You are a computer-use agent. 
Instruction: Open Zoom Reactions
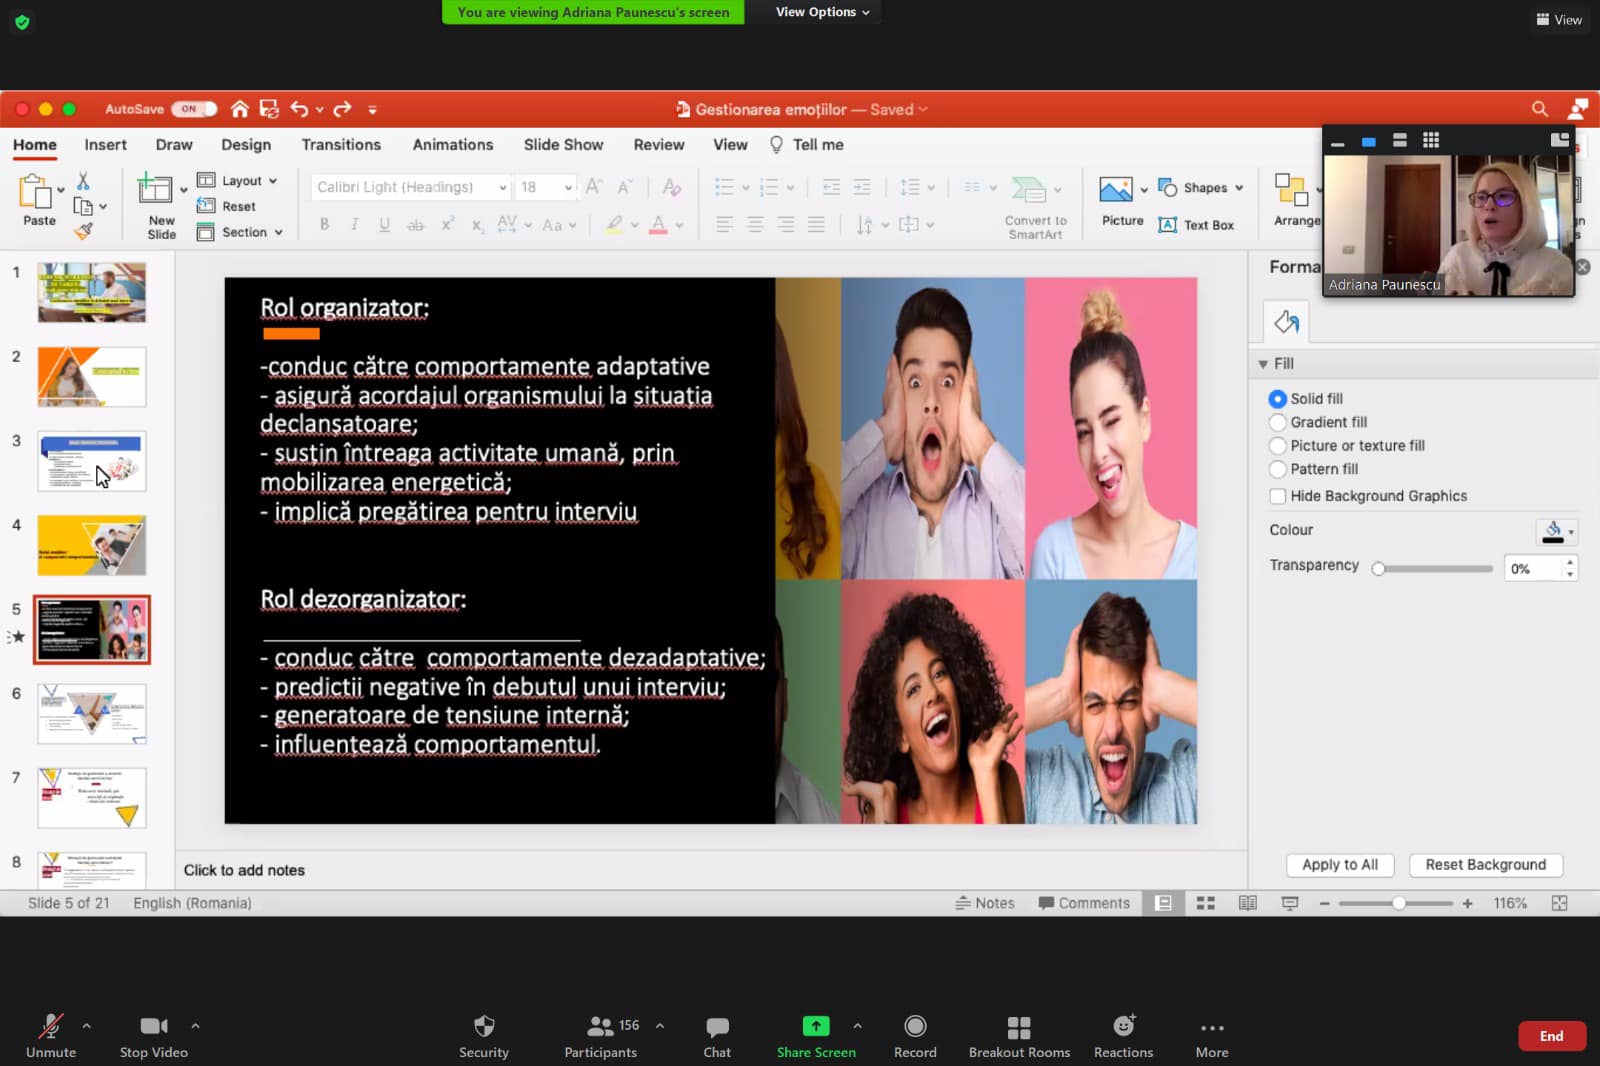click(x=1123, y=1037)
